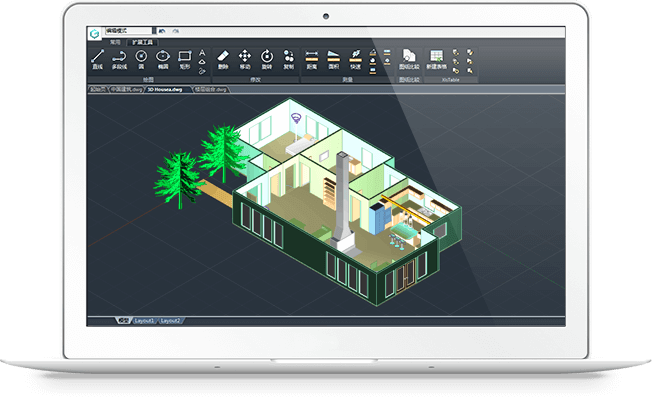The image size is (652, 398).
Task: Select the text 'A' tool icon
Action: tap(202, 53)
